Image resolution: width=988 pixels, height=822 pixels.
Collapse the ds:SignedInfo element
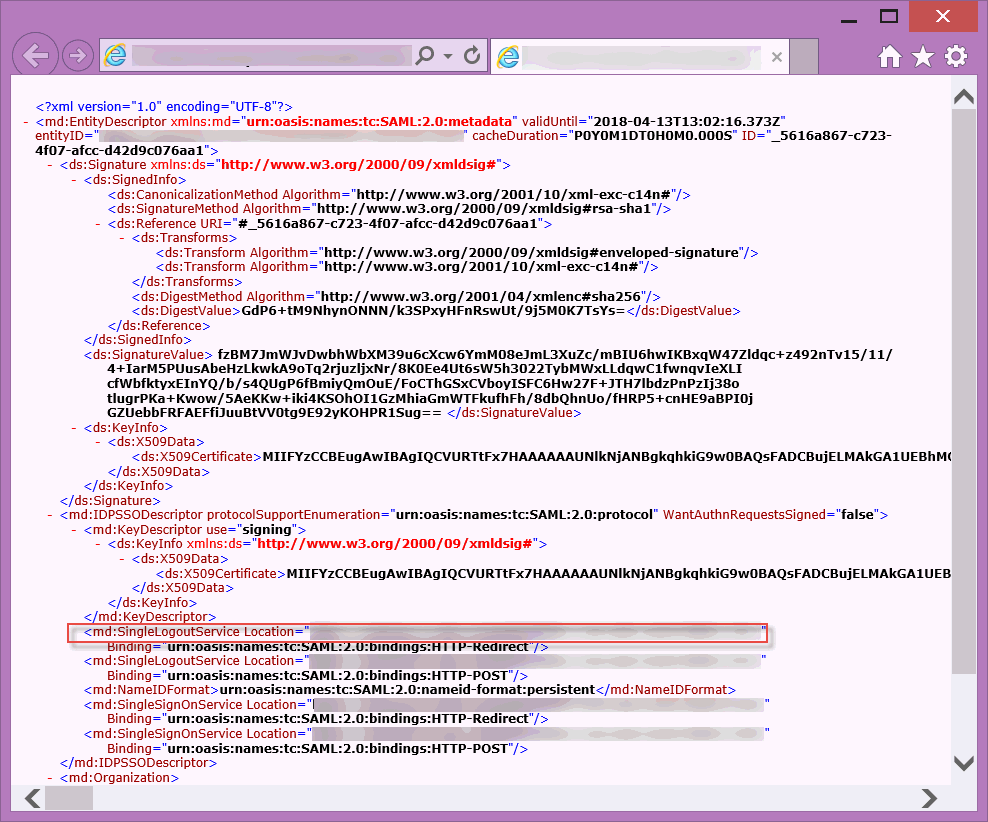coord(74,180)
